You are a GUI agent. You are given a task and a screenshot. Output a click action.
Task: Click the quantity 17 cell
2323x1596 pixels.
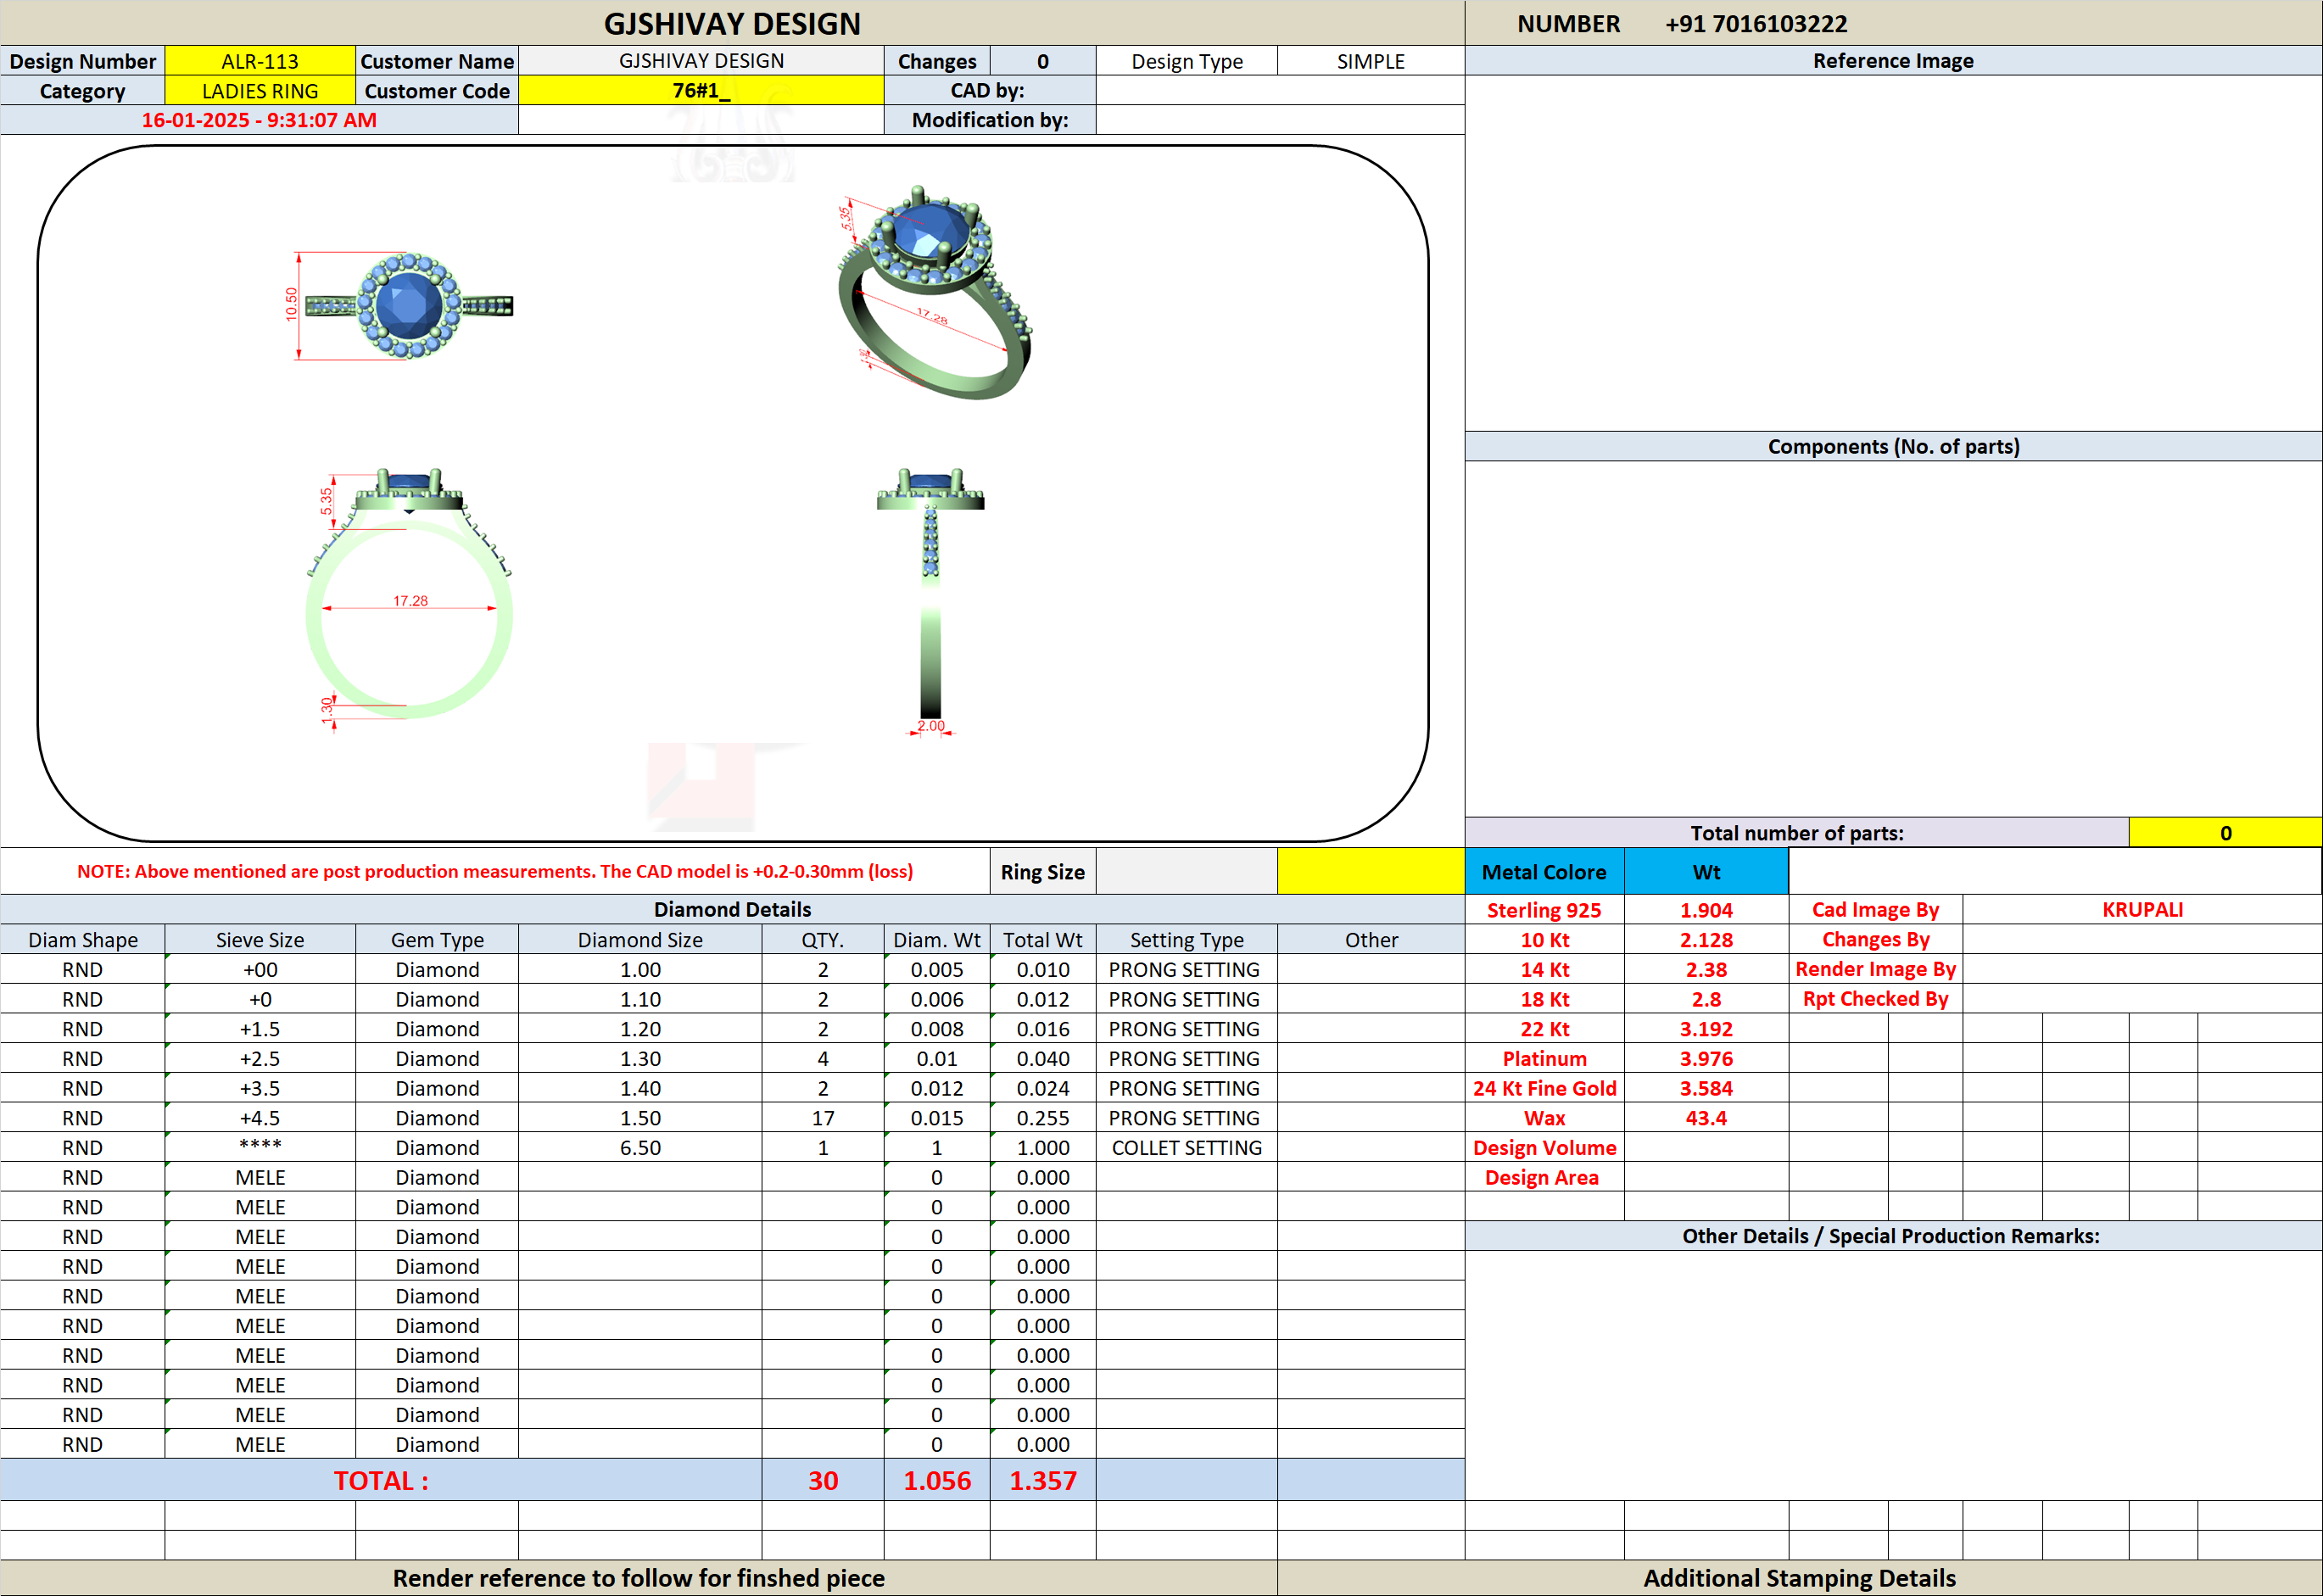[823, 1118]
